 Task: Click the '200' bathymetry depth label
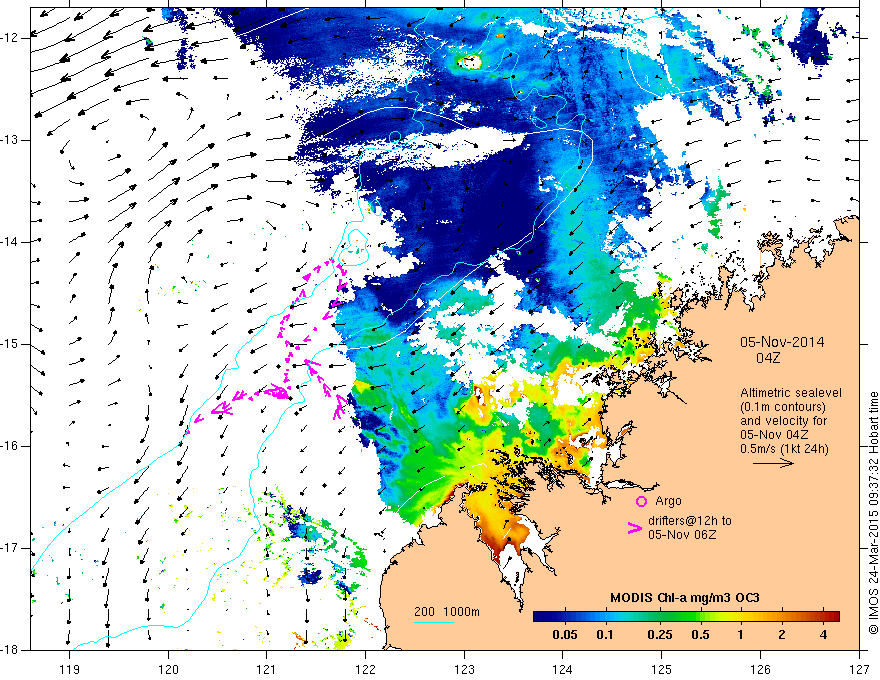(424, 612)
